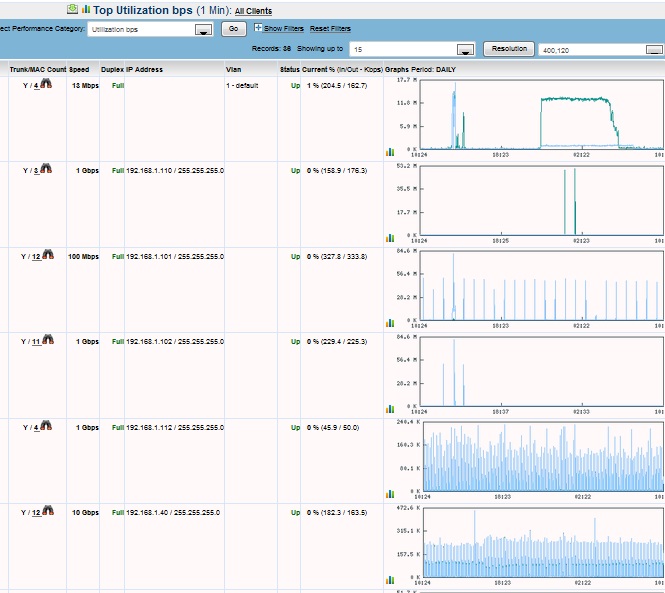The image size is (665, 593).
Task: Click the IP Address column header
Action: point(144,69)
